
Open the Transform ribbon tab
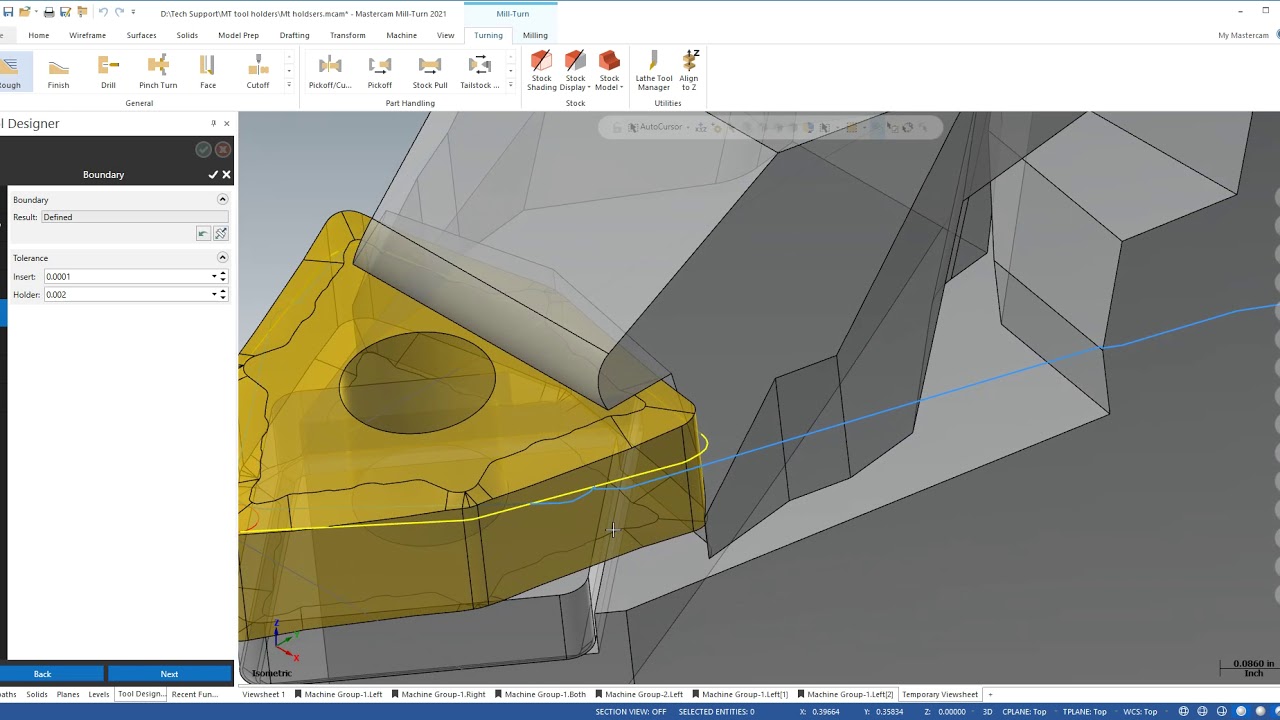tap(348, 35)
